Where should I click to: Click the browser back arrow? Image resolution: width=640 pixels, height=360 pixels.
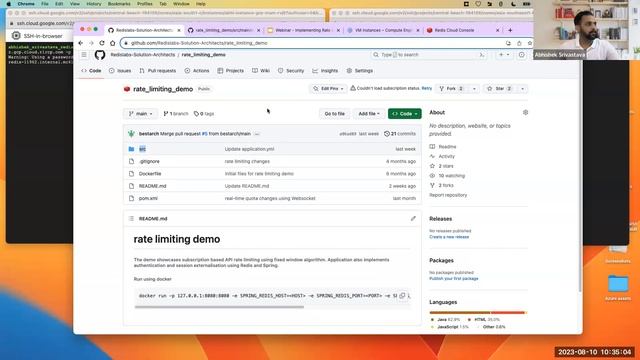pos(81,43)
